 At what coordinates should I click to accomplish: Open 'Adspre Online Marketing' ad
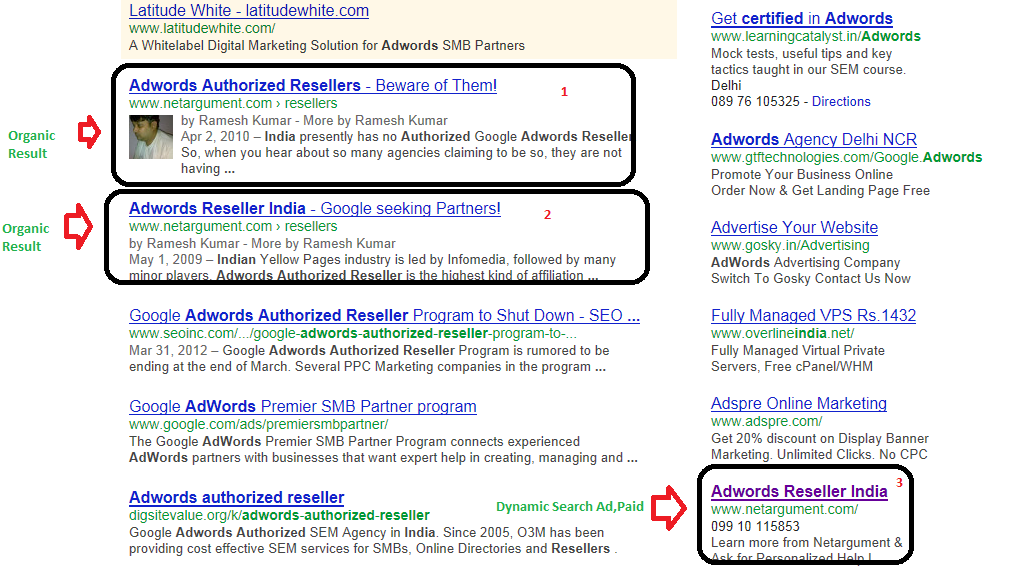799,404
